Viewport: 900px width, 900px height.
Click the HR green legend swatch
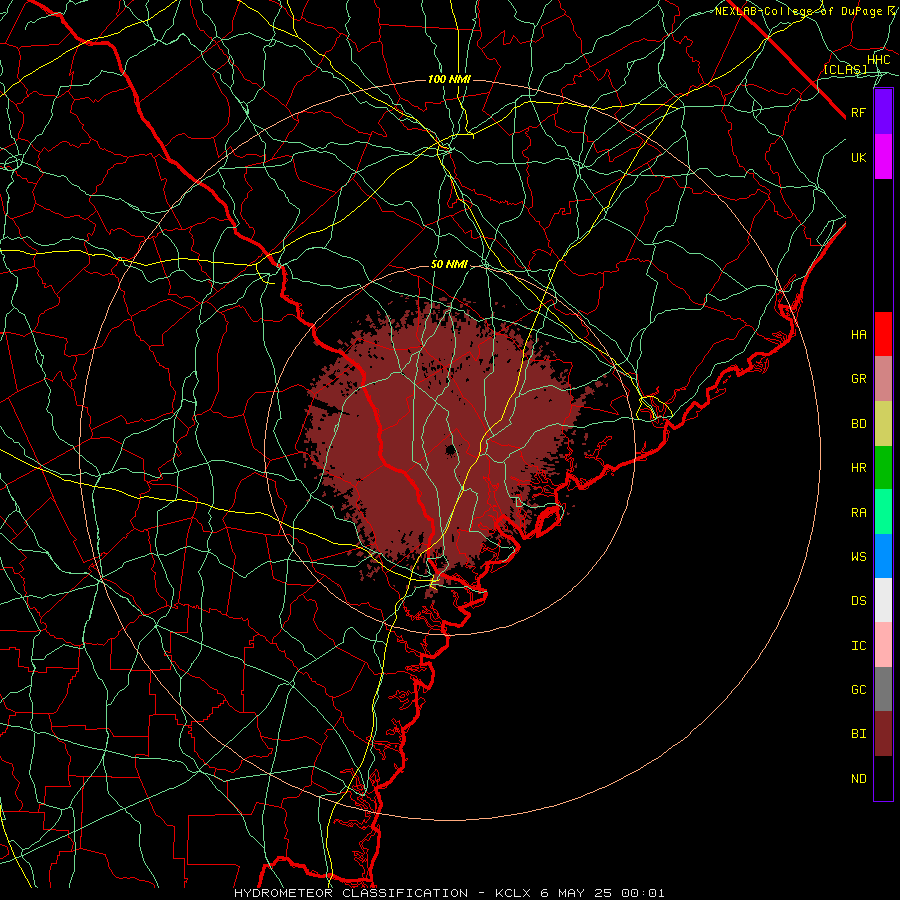coord(883,468)
